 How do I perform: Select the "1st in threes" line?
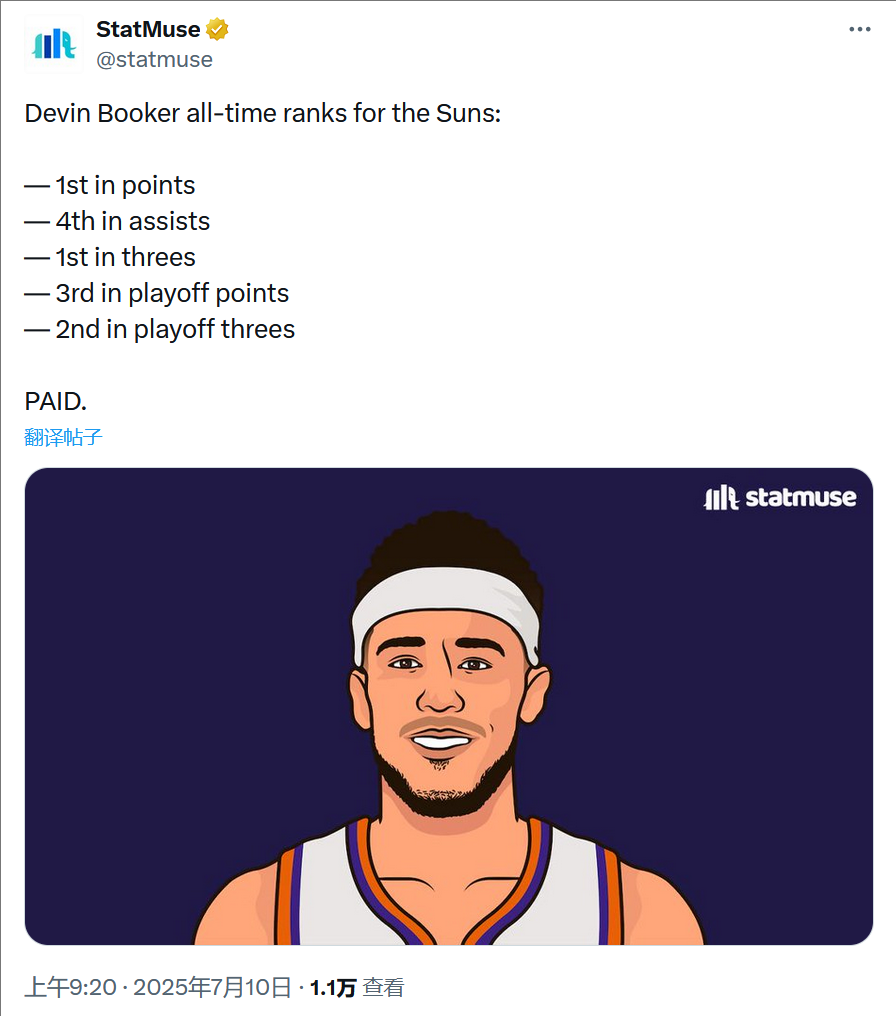click(109, 257)
